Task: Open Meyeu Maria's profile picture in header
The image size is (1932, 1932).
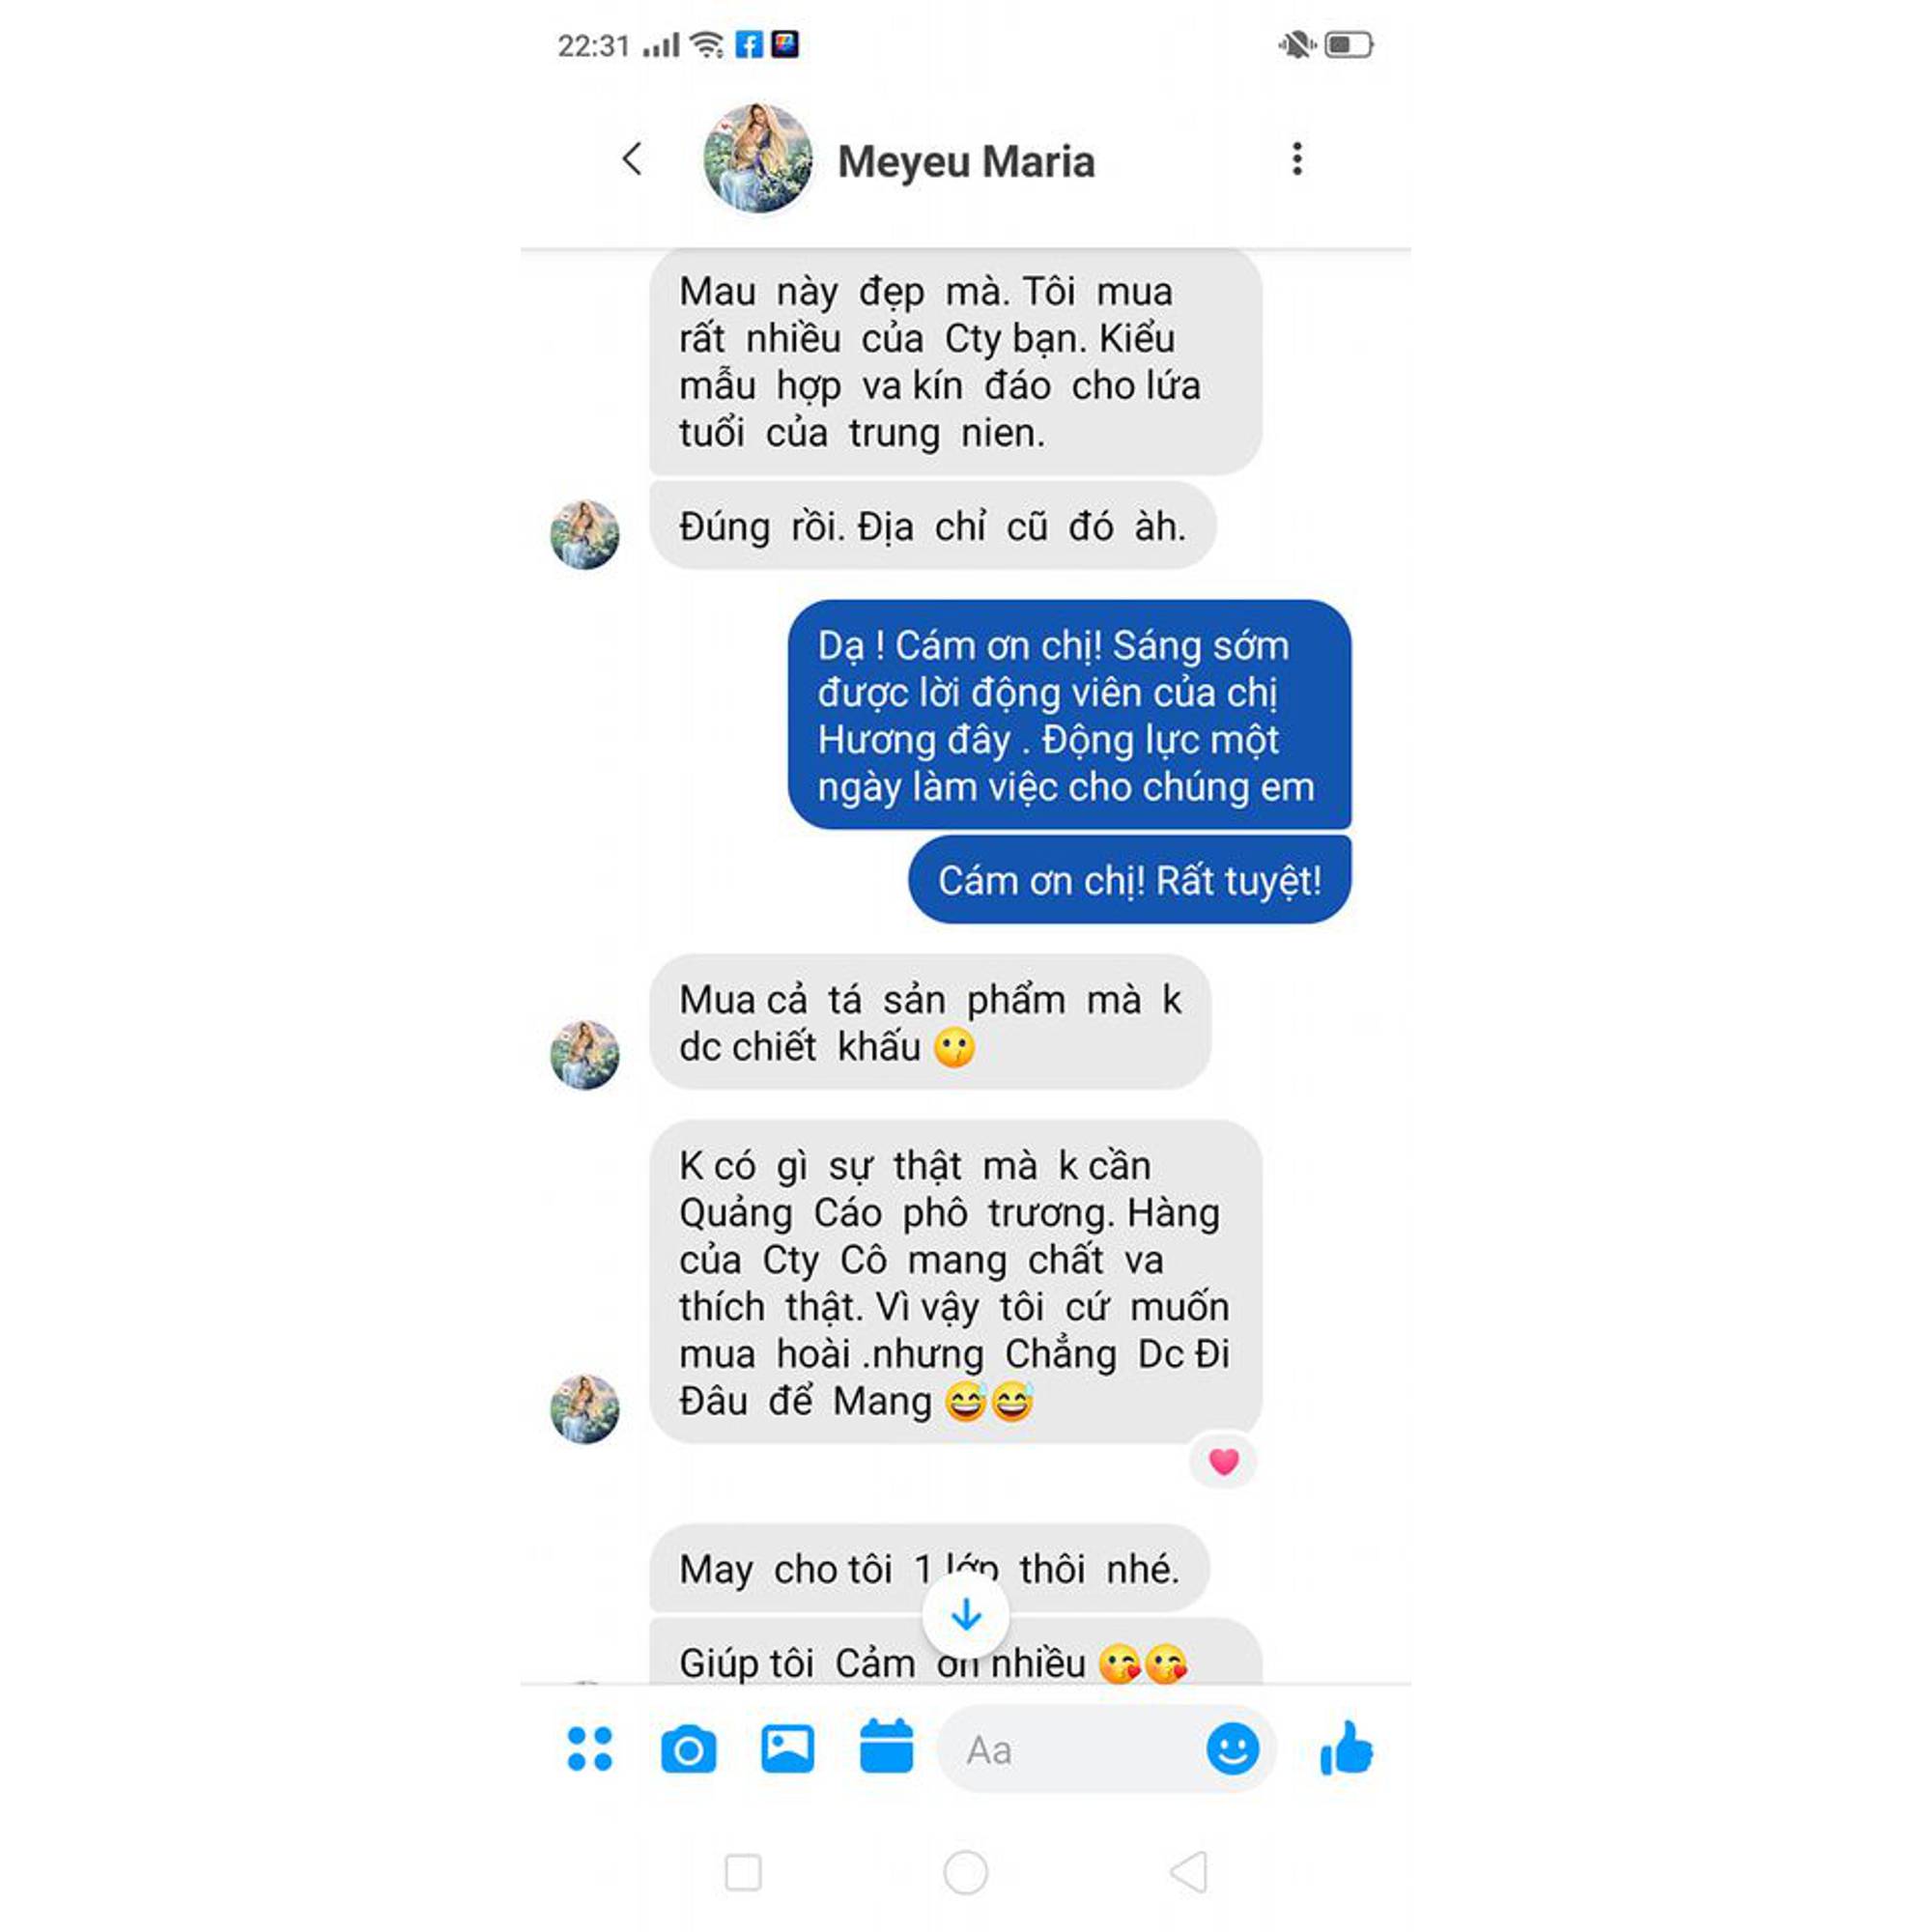Action: (758, 158)
